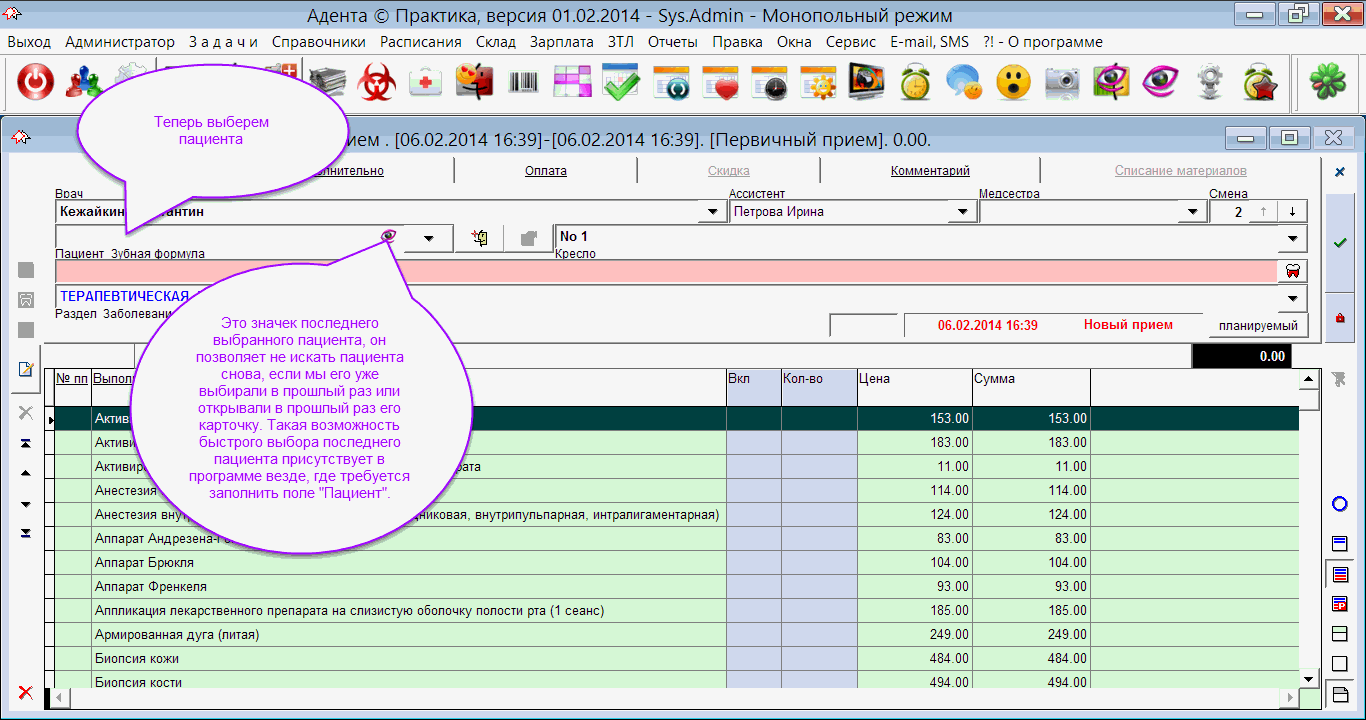Viewport: 1366px width, 720px height.
Task: Toggle the blue circle option on right sidebar
Action: tap(1340, 504)
